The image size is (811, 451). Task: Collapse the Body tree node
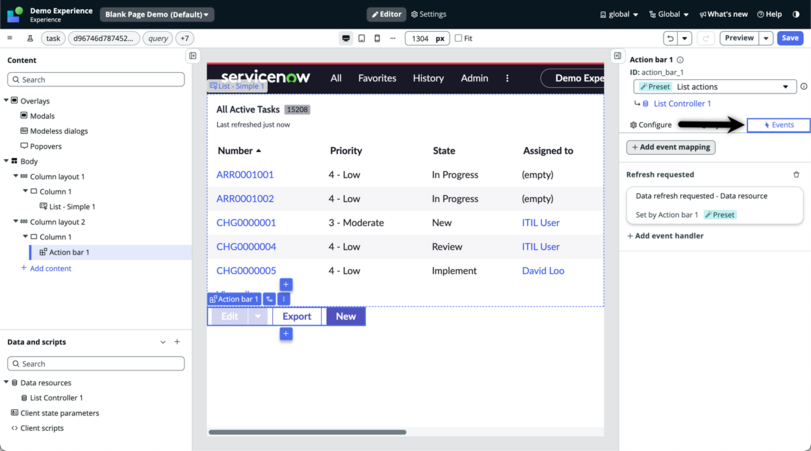pyautogui.click(x=6, y=161)
